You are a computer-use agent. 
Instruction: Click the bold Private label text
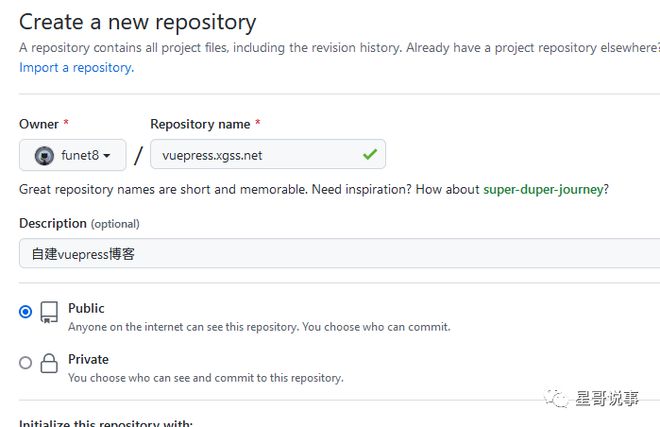88,359
